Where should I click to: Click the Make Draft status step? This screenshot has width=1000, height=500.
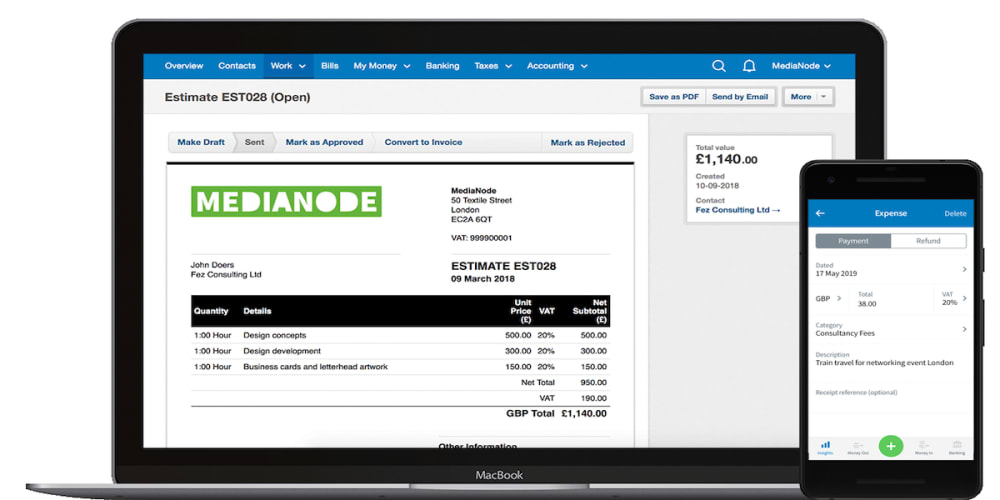[x=201, y=142]
